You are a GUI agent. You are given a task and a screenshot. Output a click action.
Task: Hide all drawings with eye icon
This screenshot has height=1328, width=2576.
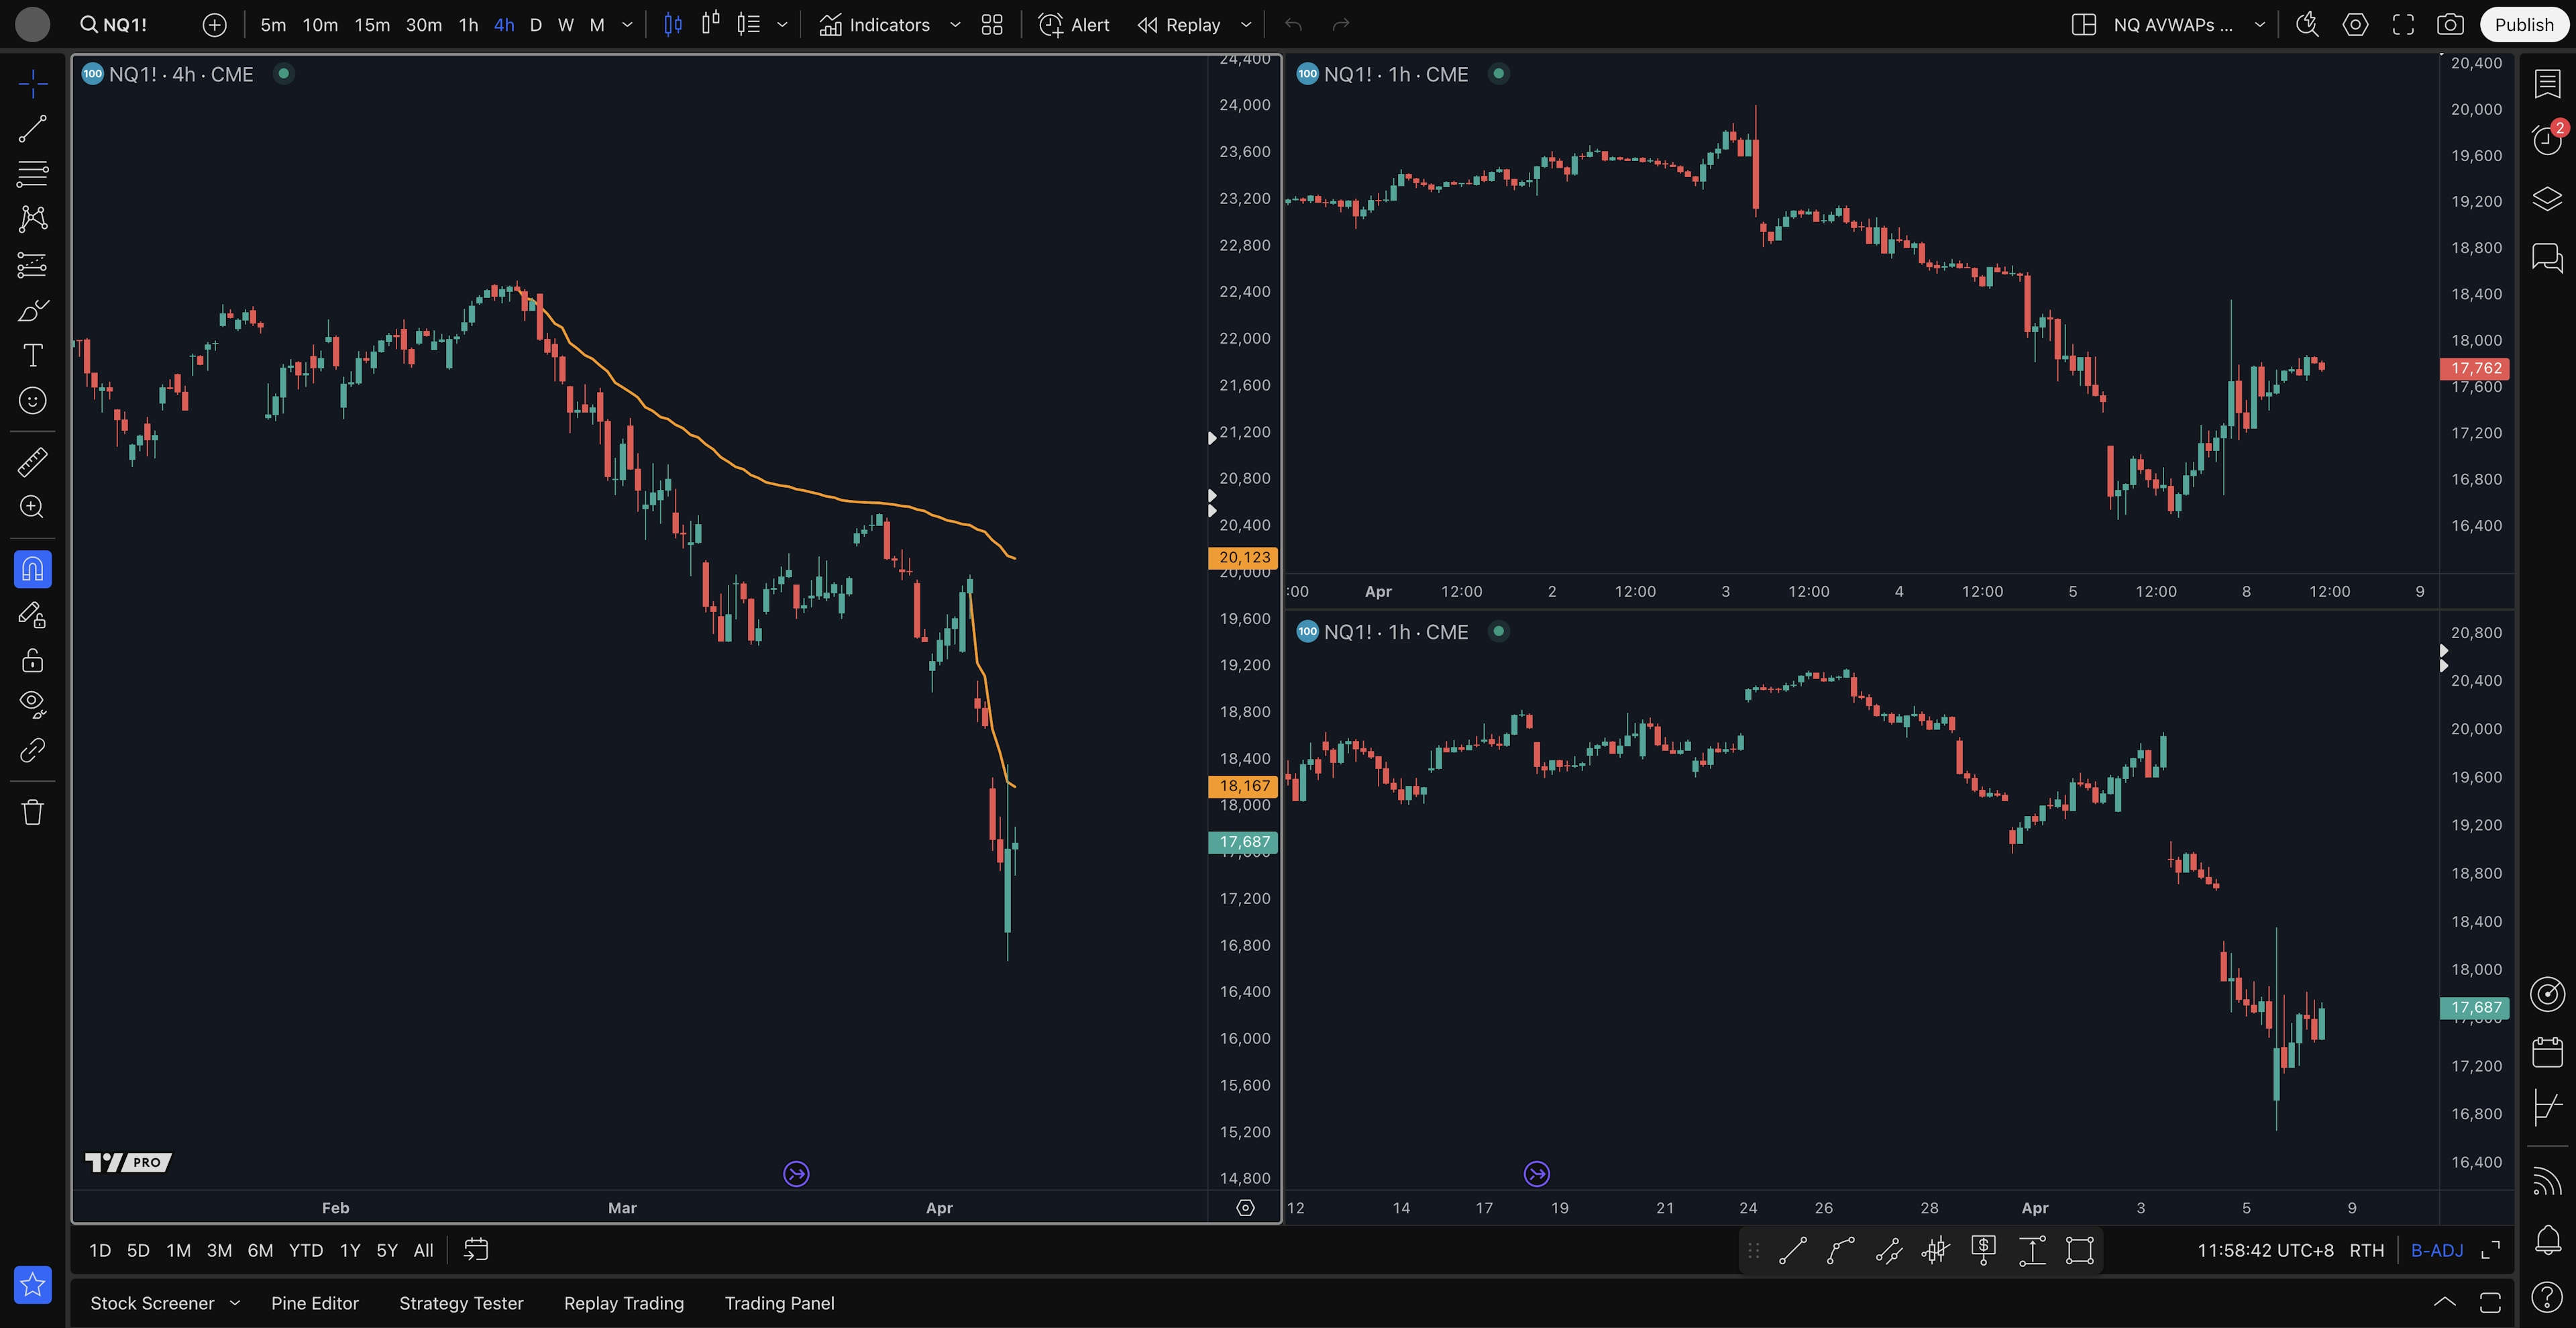click(32, 704)
